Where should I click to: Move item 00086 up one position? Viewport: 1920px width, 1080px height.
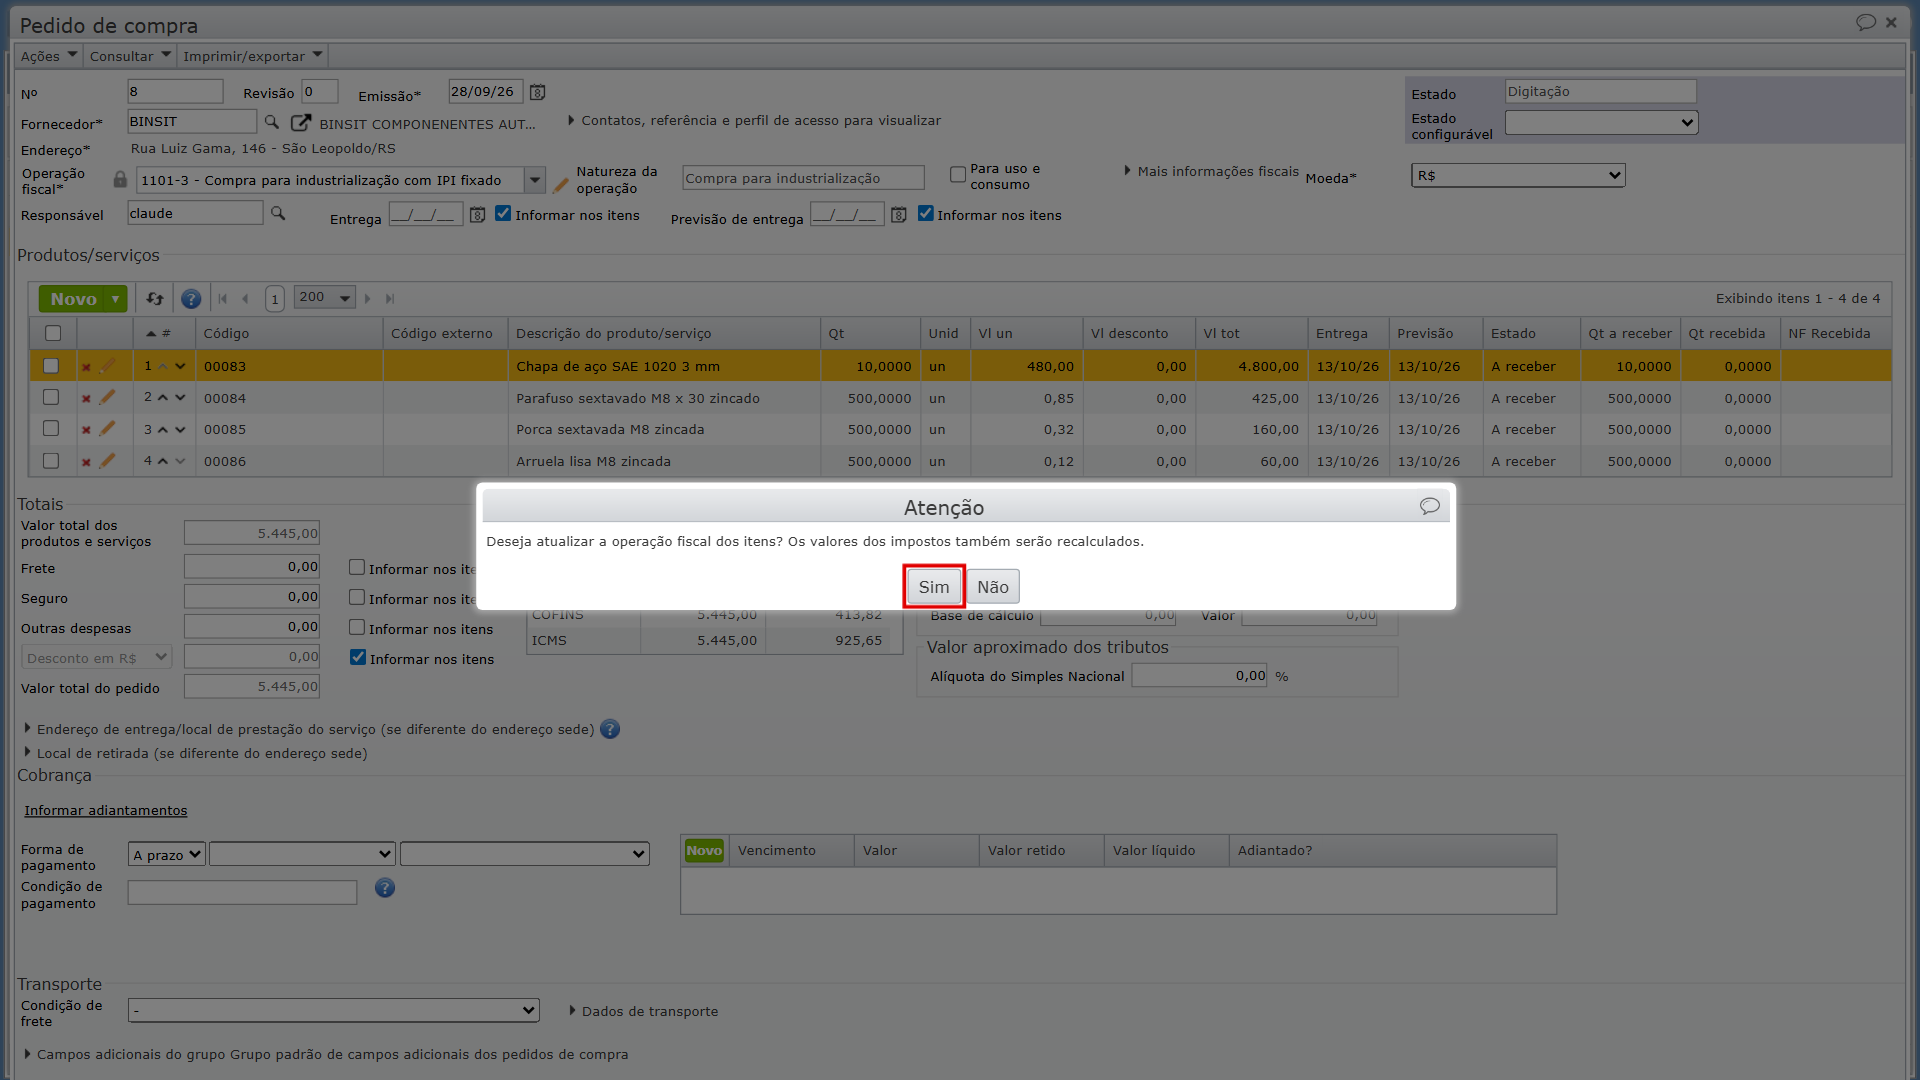pyautogui.click(x=163, y=461)
